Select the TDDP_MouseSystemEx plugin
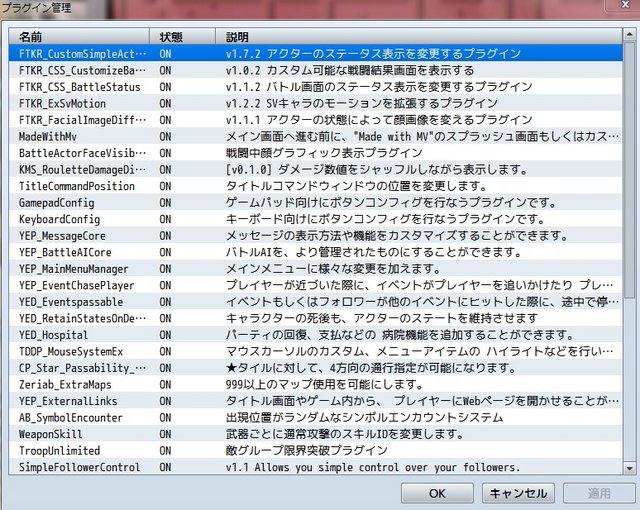 click(x=316, y=351)
